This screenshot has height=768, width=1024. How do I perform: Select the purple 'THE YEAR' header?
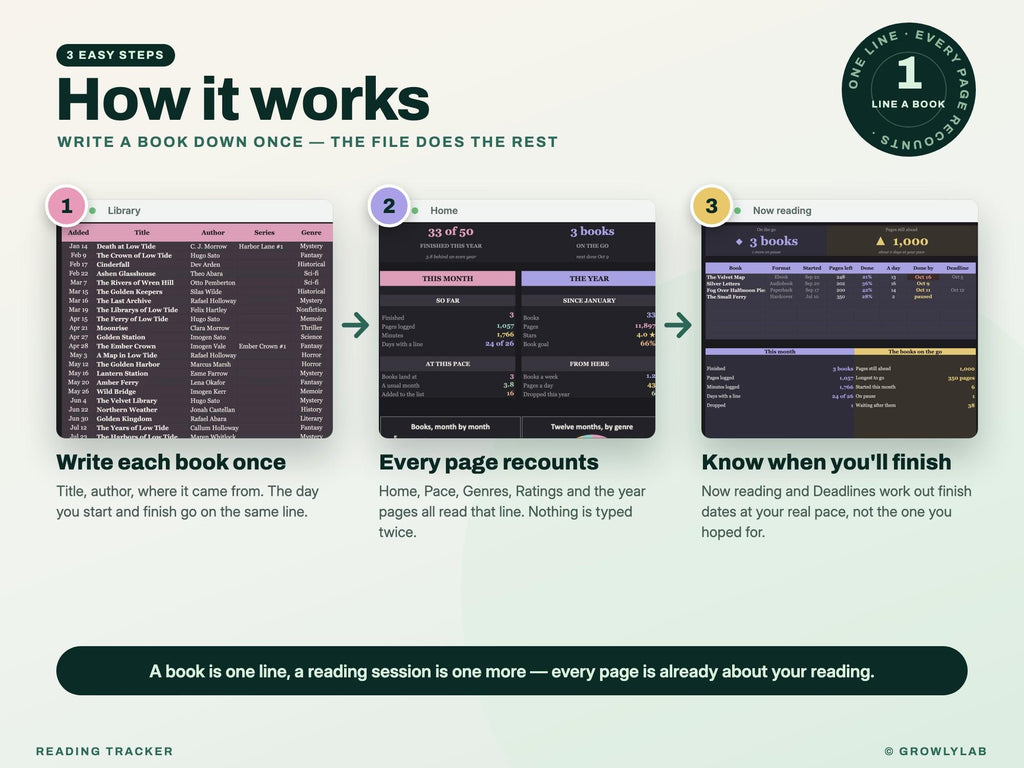click(x=588, y=278)
